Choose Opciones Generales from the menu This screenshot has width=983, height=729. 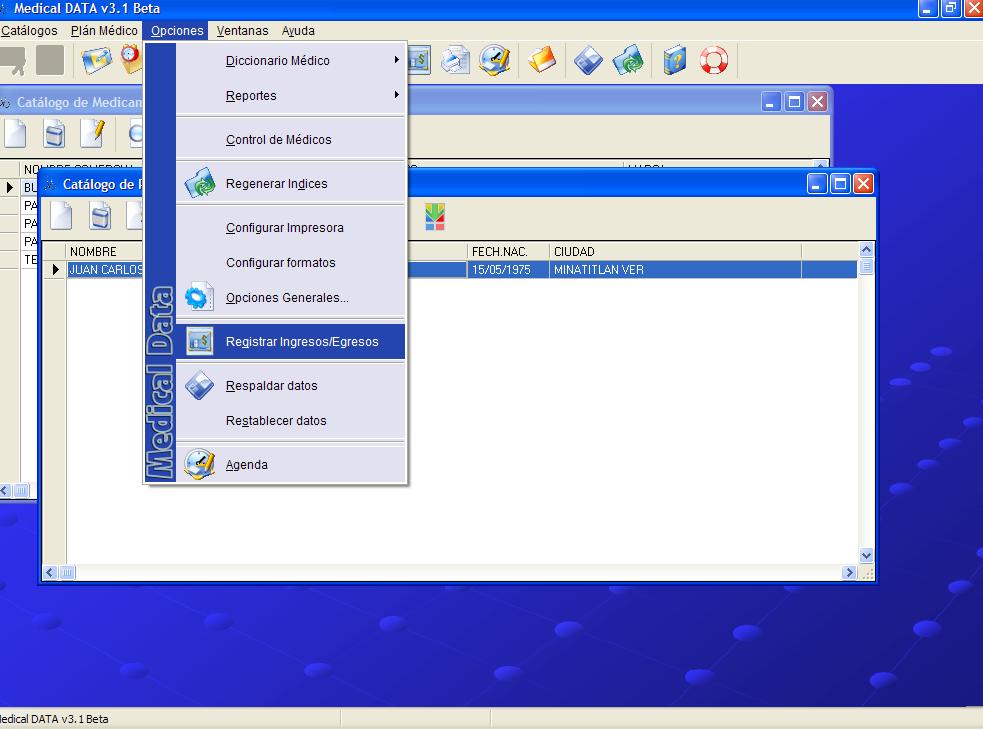click(287, 298)
